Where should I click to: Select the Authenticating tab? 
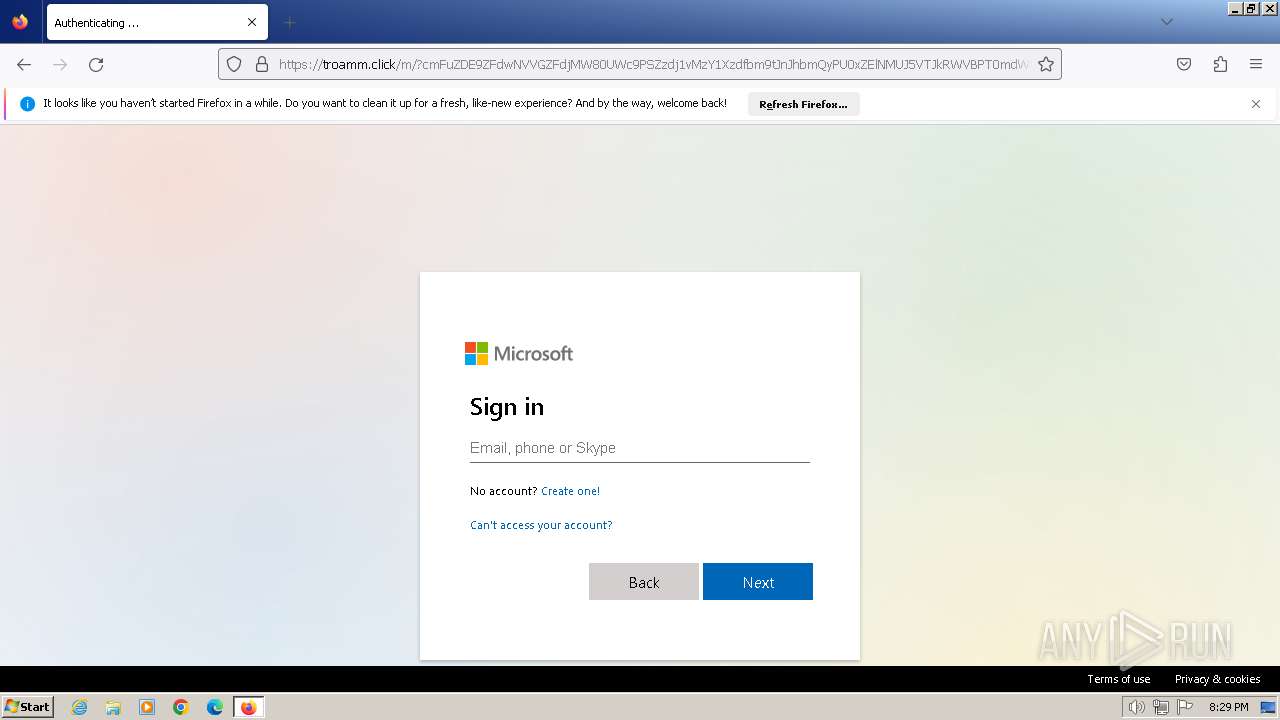click(157, 22)
